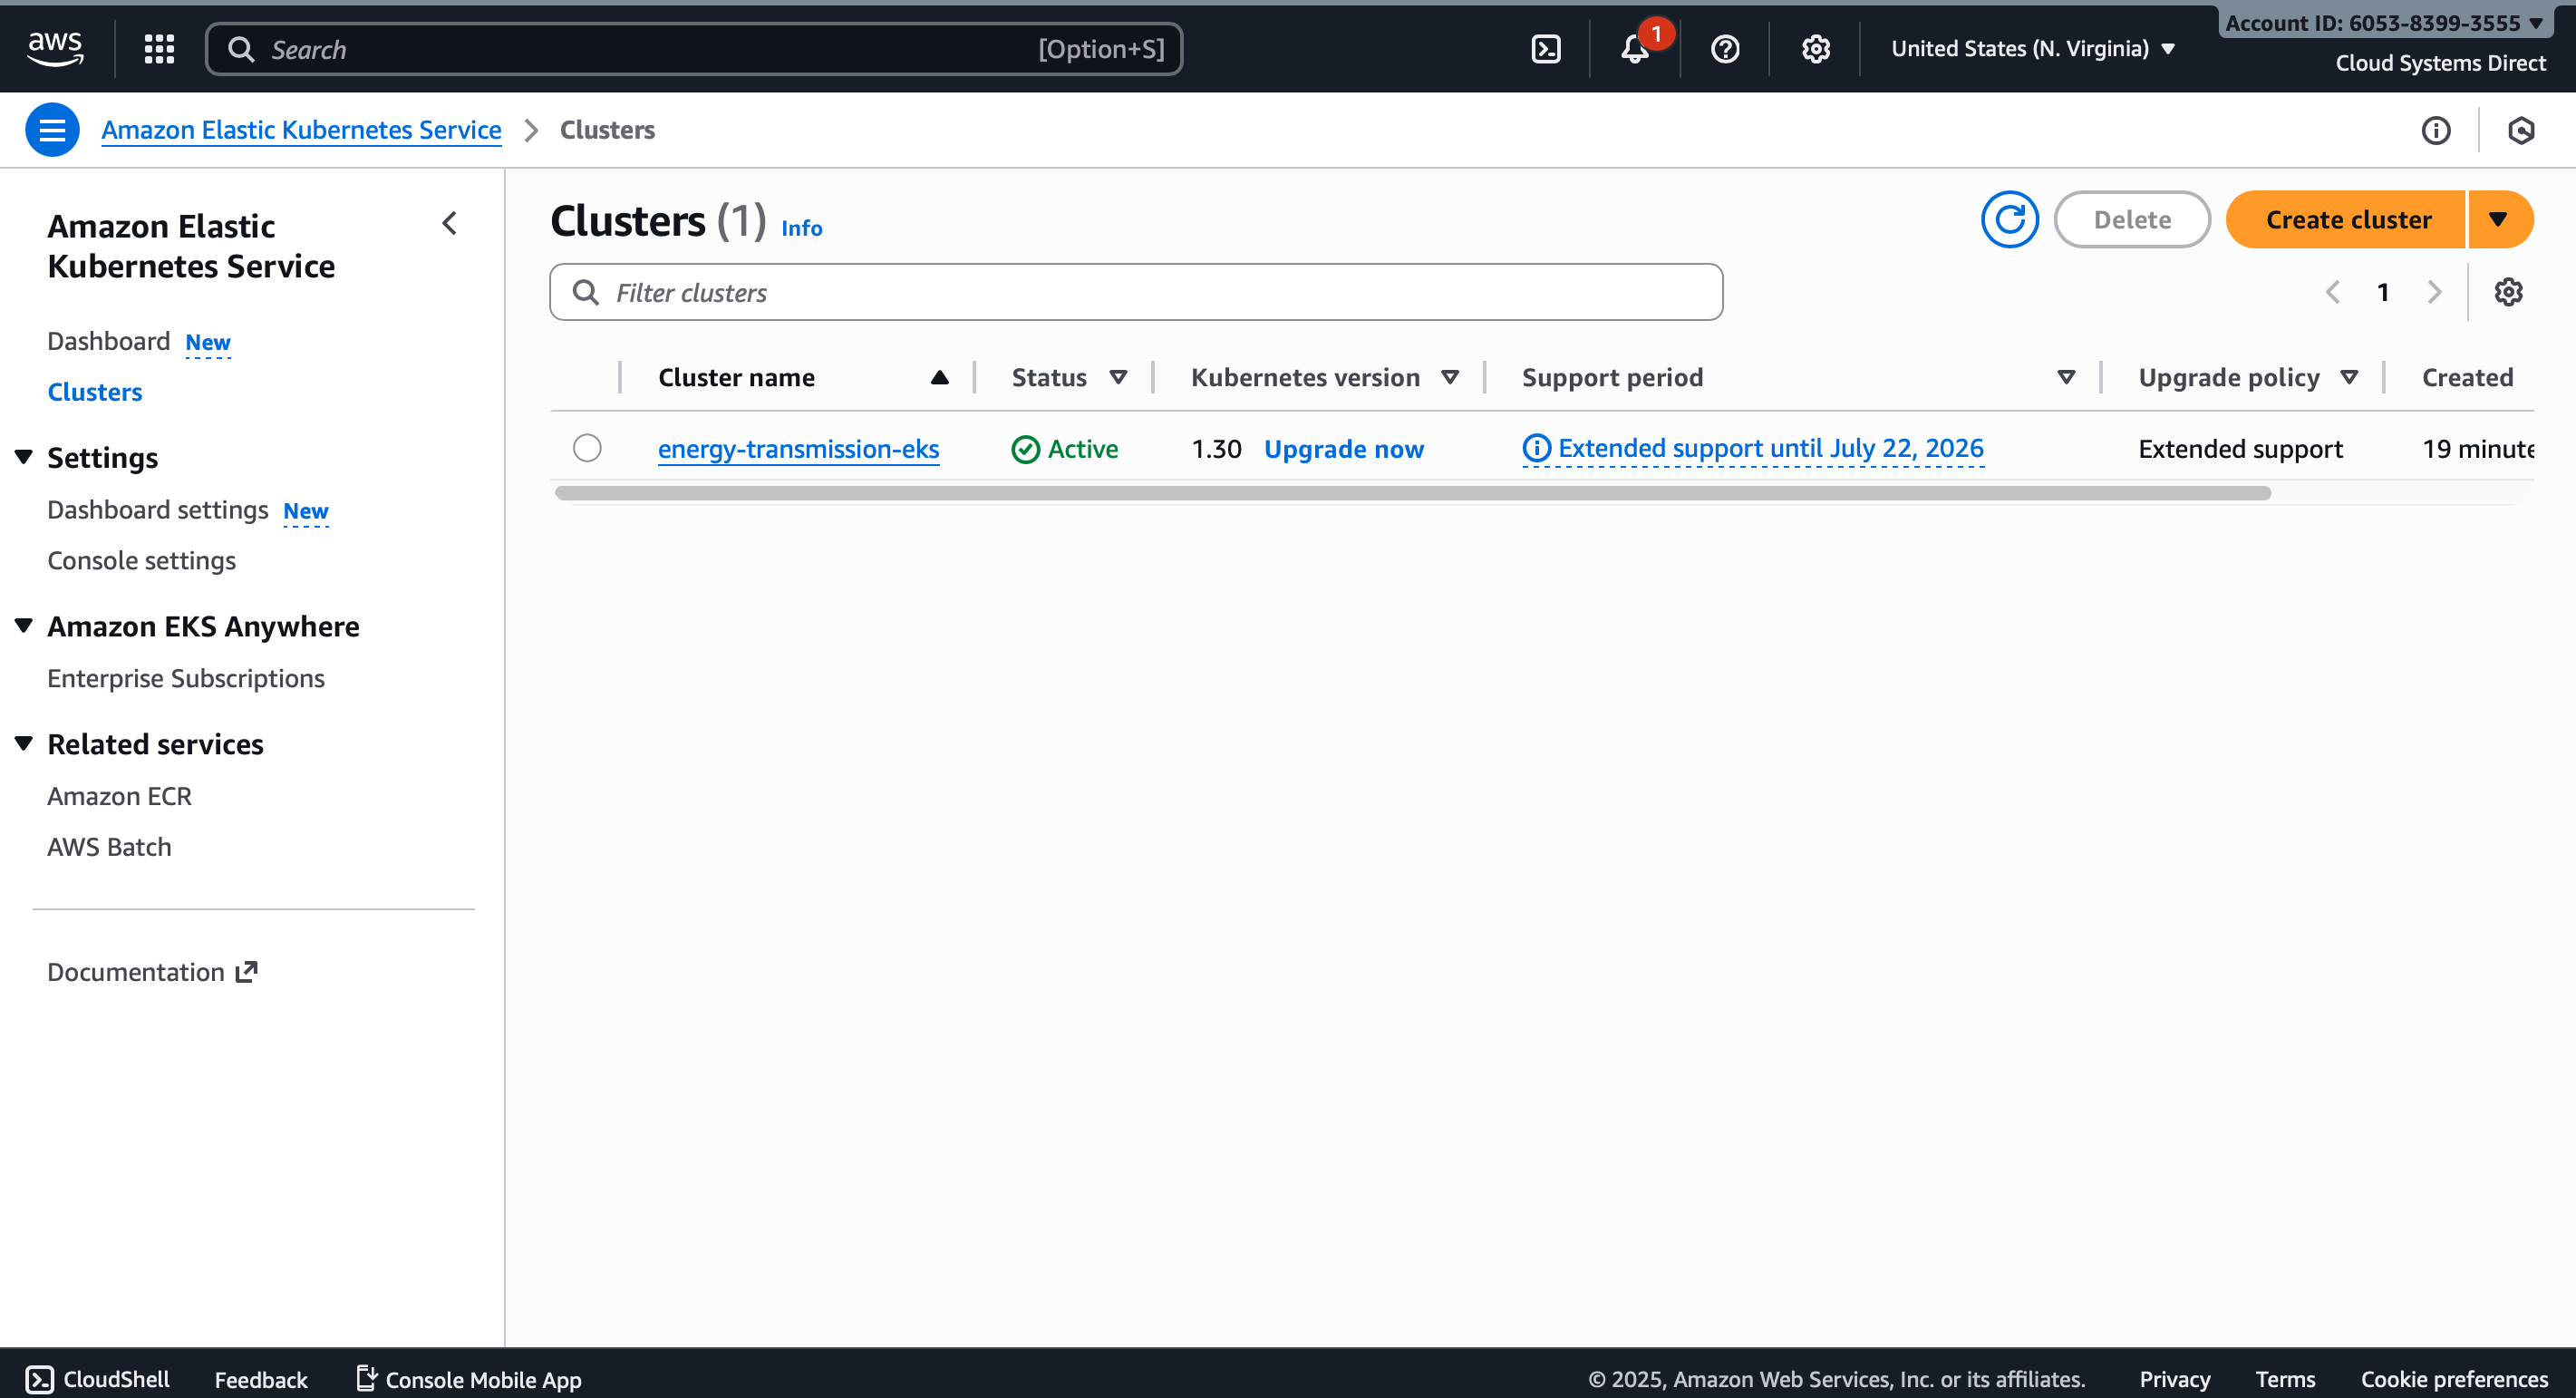Open the top bar settings gear
The image size is (2576, 1398).
pos(1815,48)
